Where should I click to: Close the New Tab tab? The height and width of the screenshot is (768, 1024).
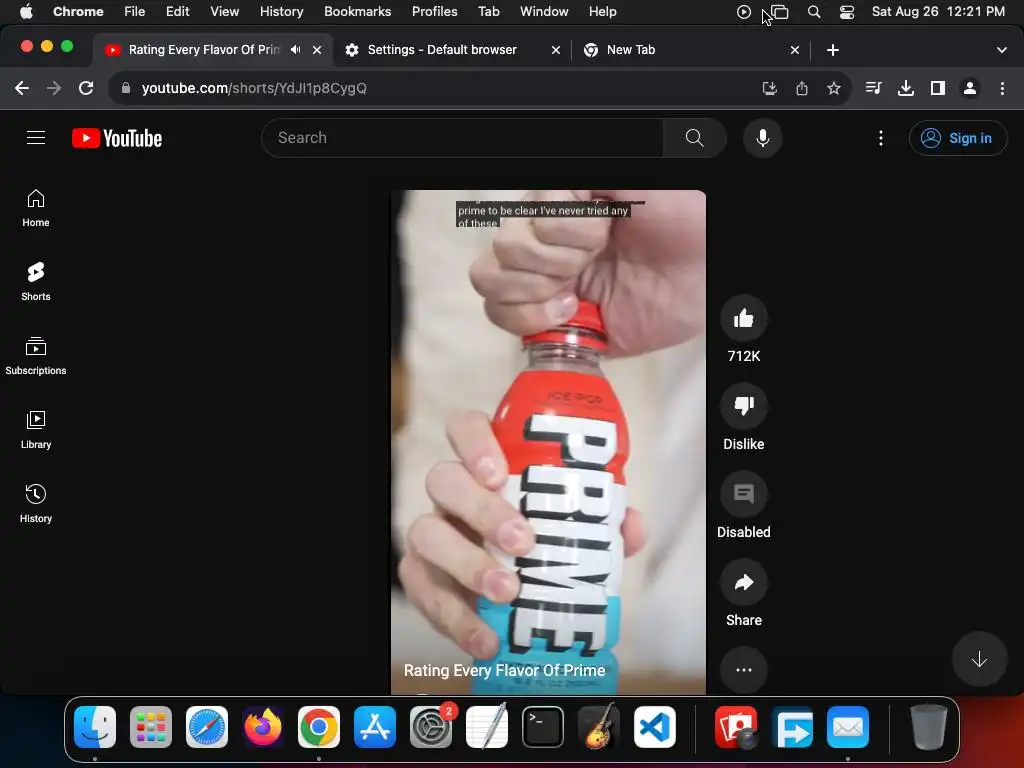pyautogui.click(x=795, y=50)
